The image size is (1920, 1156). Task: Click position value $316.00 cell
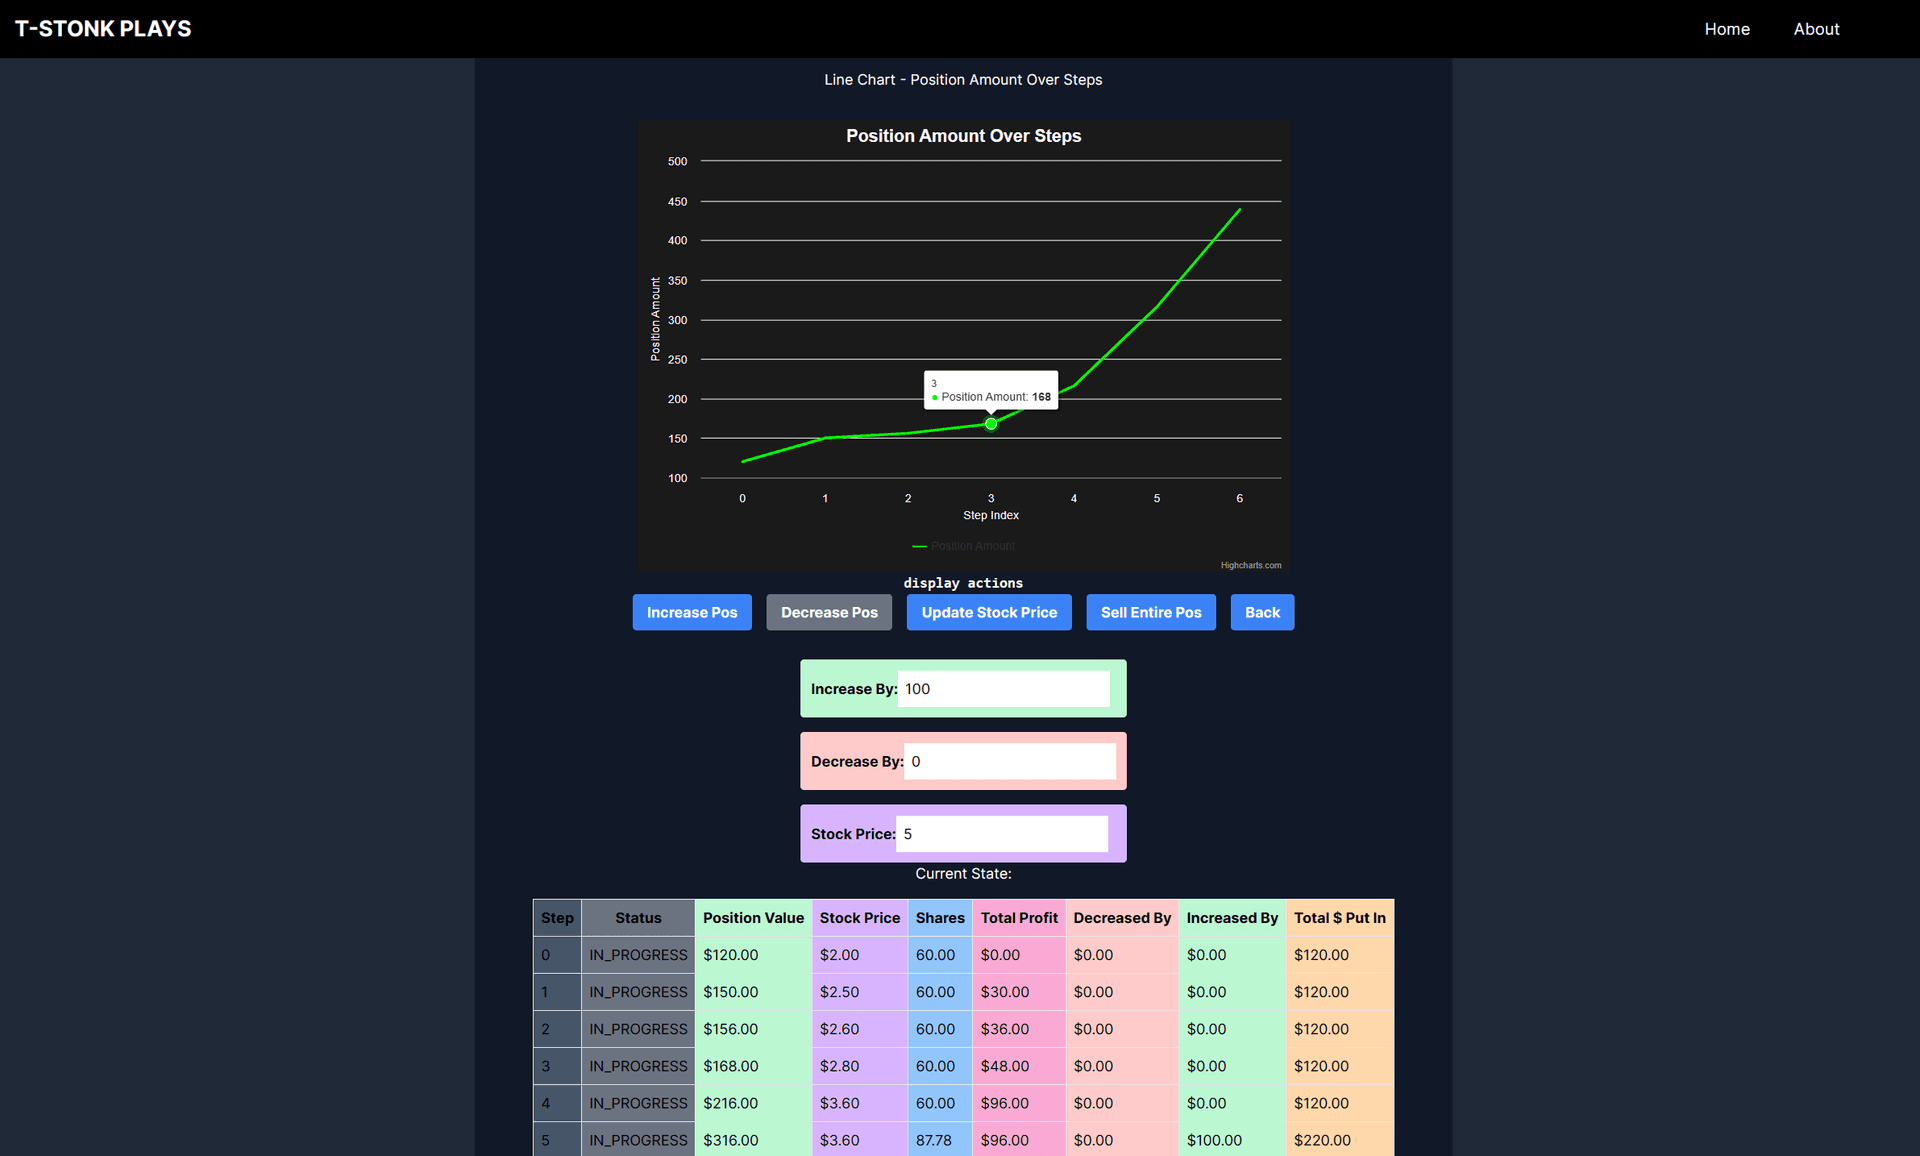[753, 1140]
